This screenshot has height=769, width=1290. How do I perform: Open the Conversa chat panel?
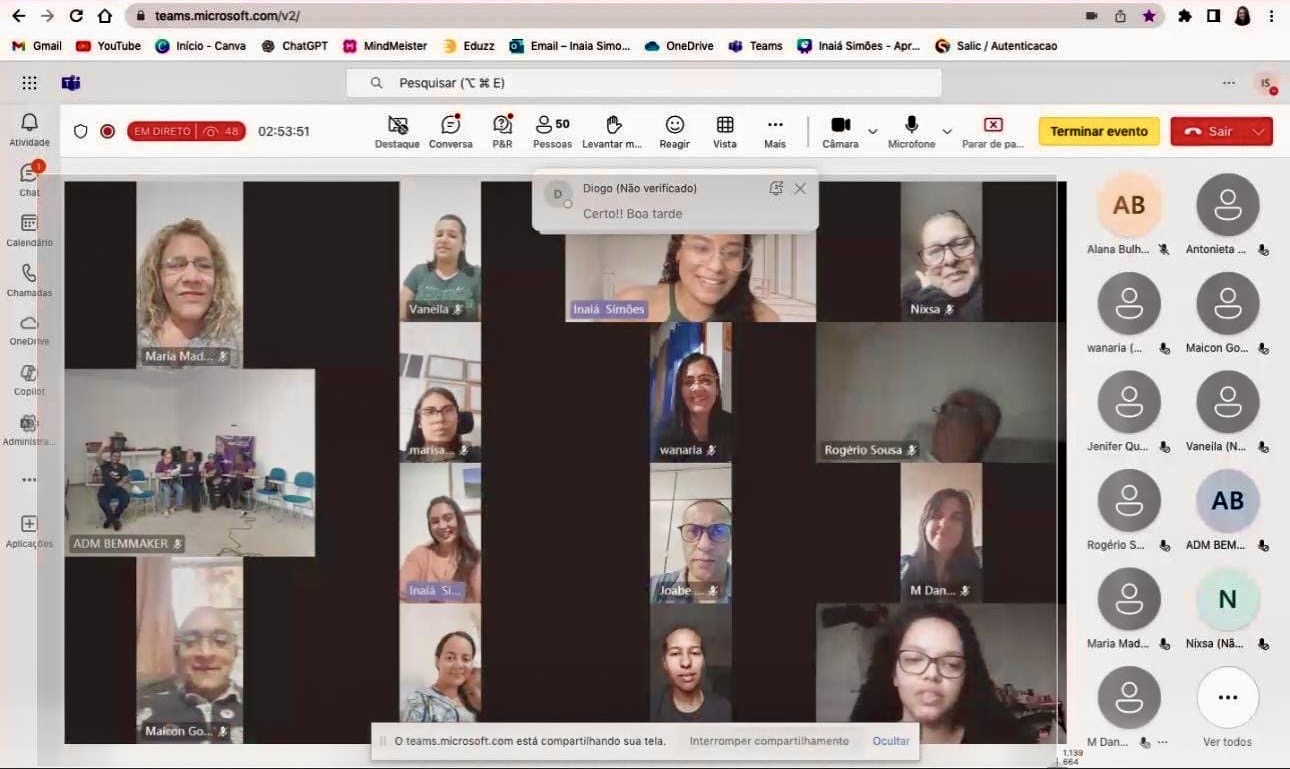pyautogui.click(x=450, y=130)
